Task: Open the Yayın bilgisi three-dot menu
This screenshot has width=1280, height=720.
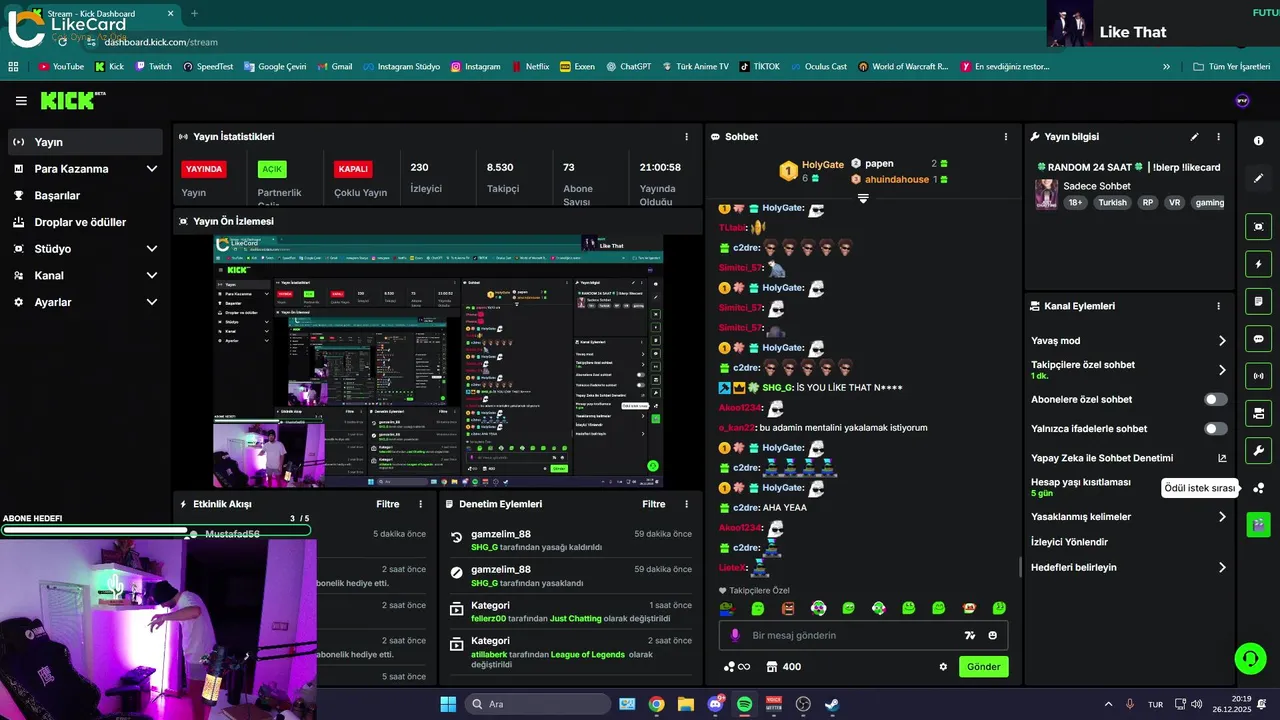Action: pos(1218,137)
